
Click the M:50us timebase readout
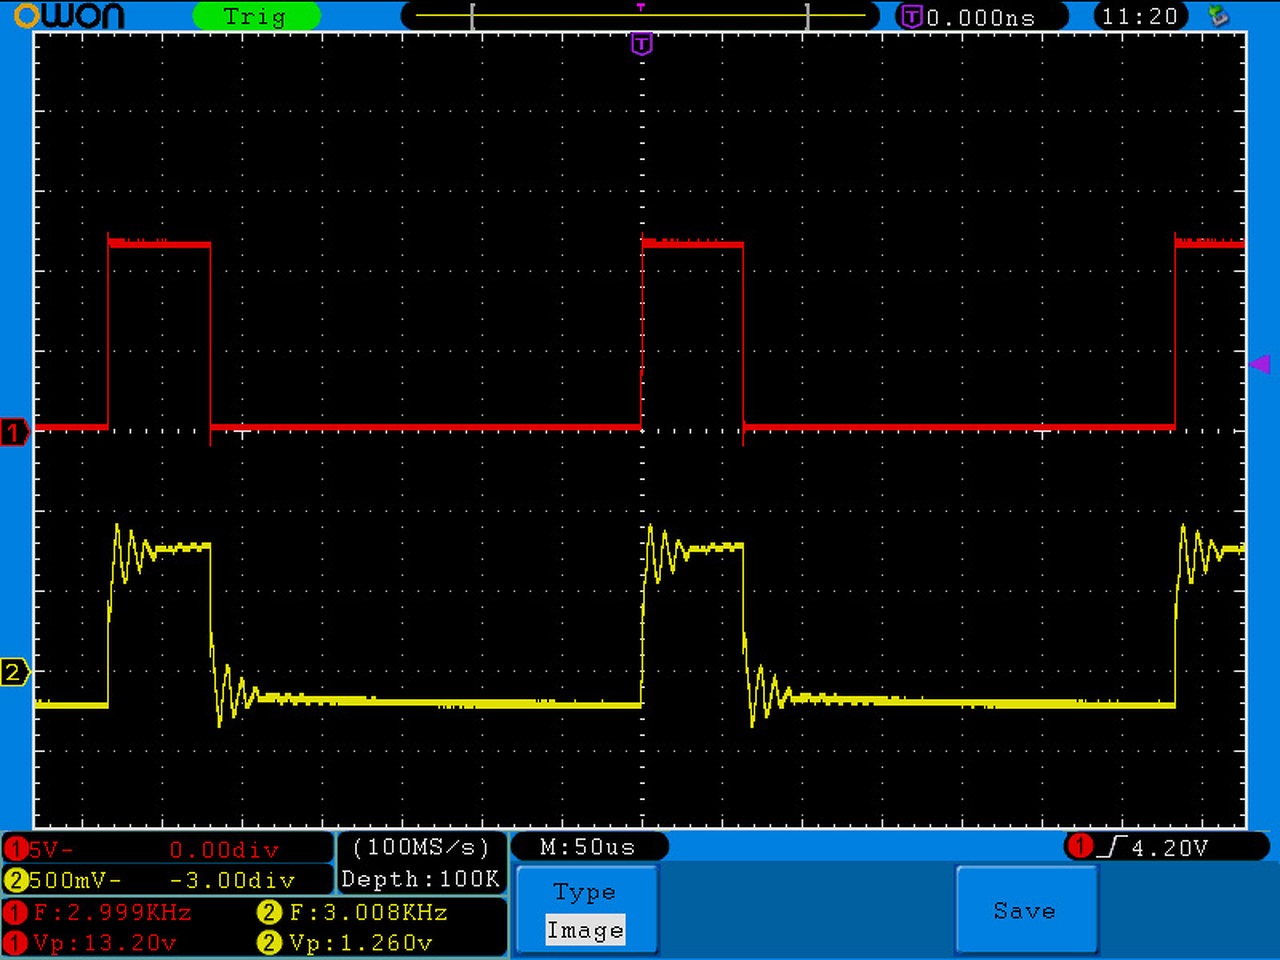point(588,847)
